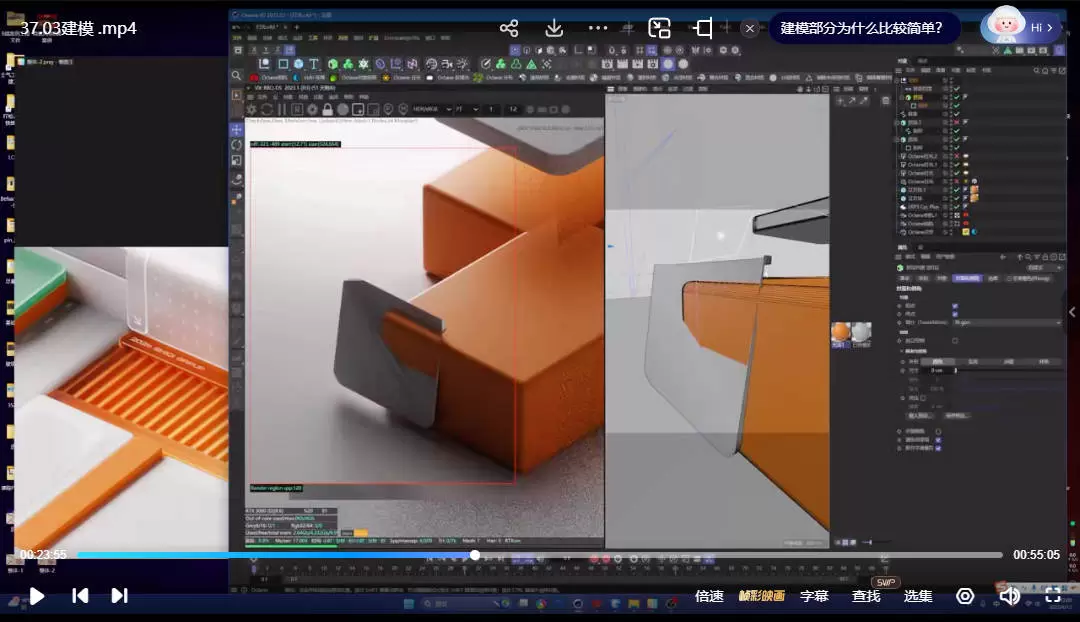Skip to the next video
The height and width of the screenshot is (622, 1080).
click(119, 596)
